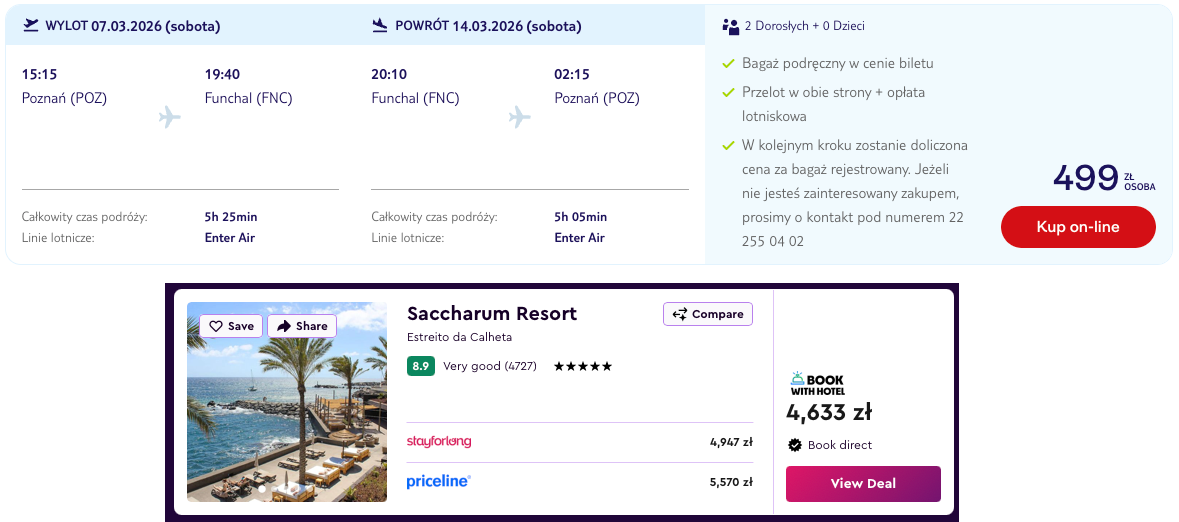
Task: Click the Compare arrows icon
Action: click(680, 314)
